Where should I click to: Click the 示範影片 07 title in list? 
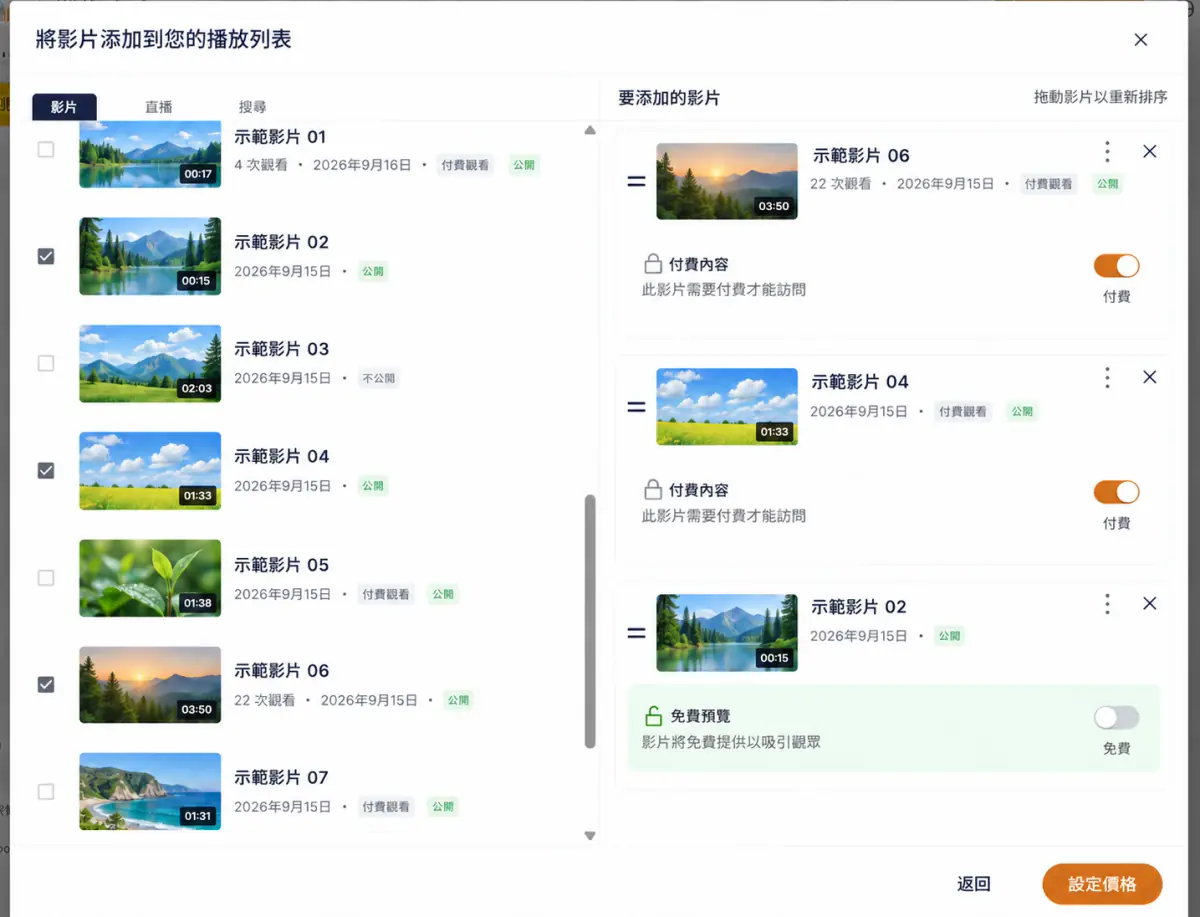point(281,777)
